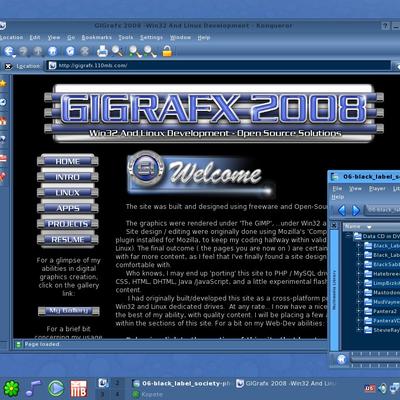Image resolution: width=400 pixels, height=400 pixels.
Task: Open the Player menu in media player
Action: tap(377, 189)
